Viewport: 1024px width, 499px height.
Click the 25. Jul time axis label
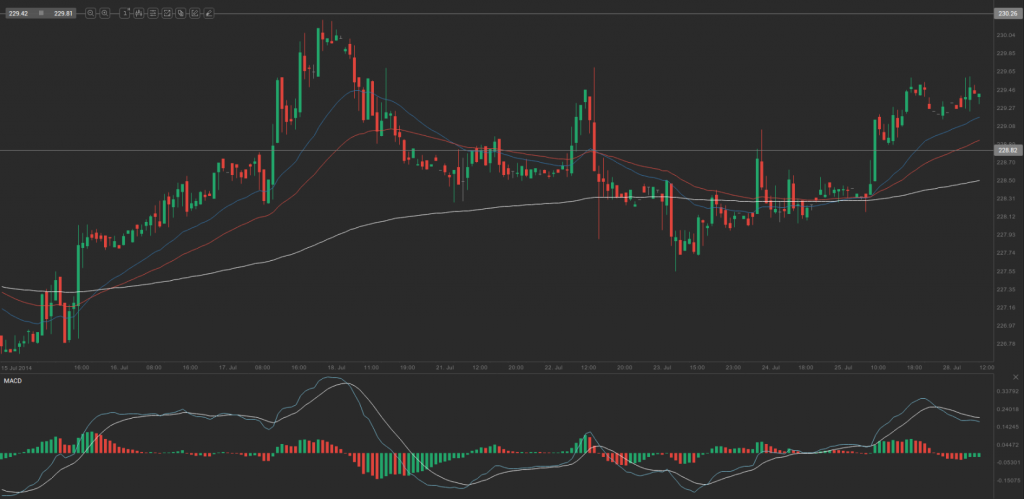842,367
